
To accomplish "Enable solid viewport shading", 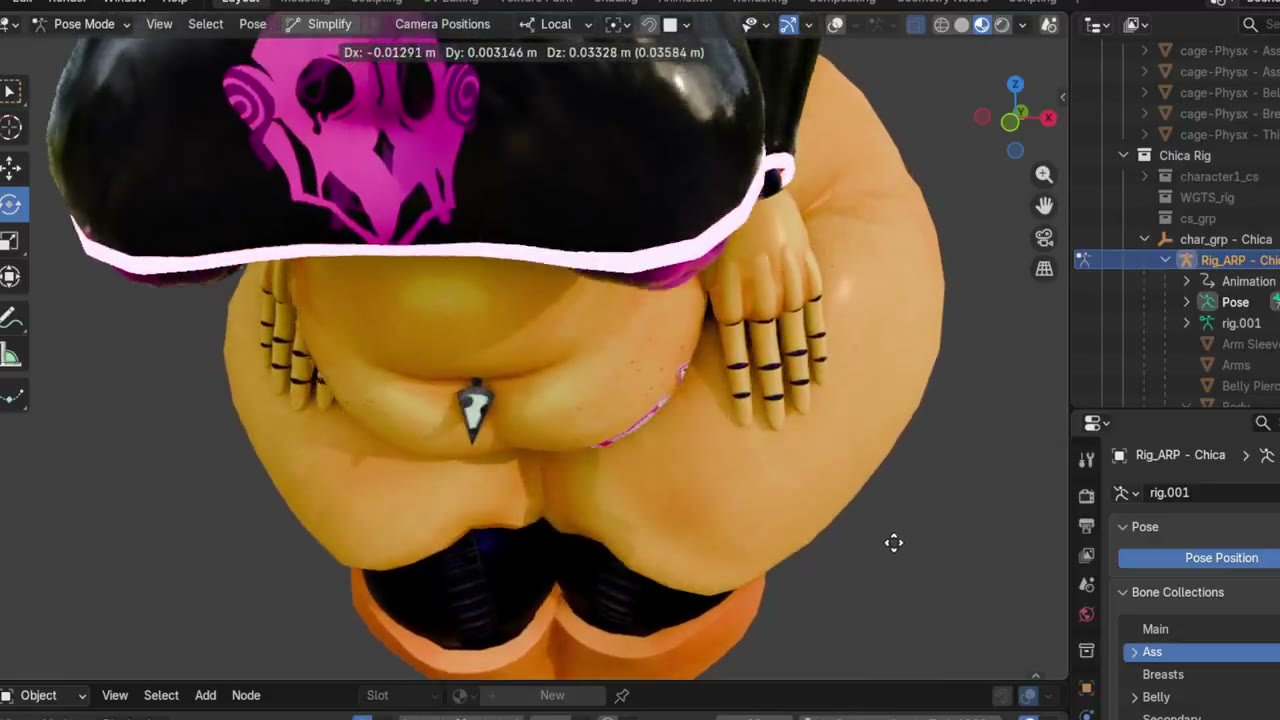I will 961,25.
